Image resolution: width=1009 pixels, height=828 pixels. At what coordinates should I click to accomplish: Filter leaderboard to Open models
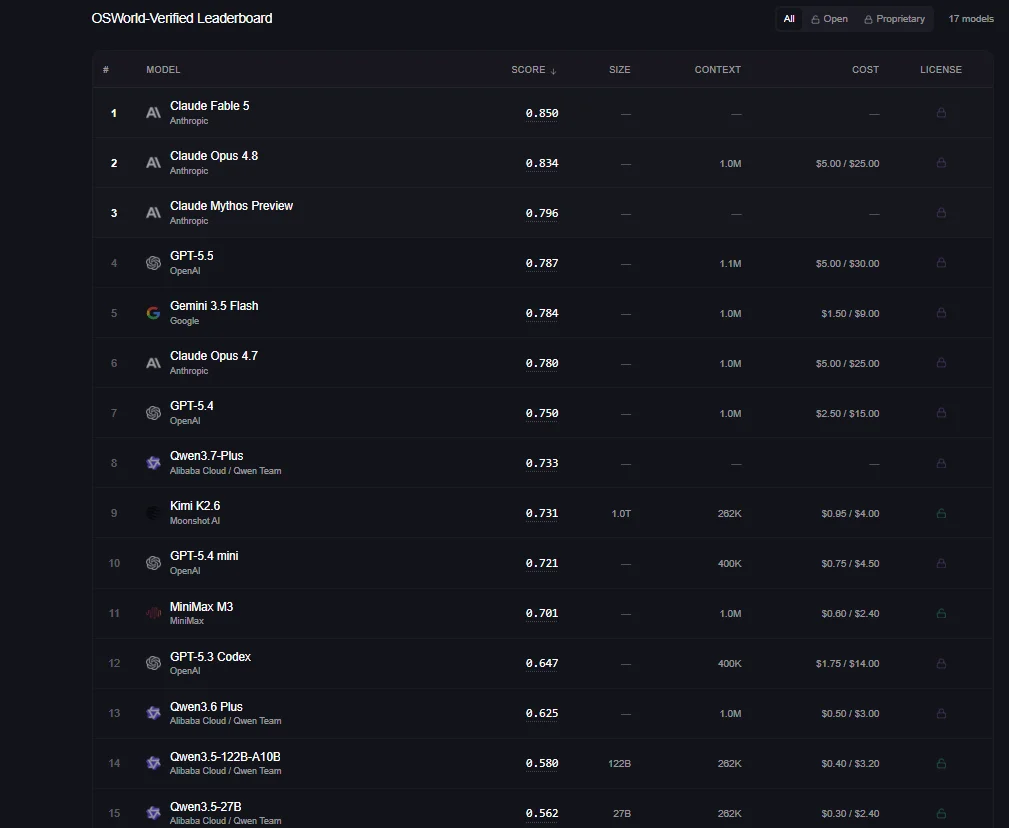coord(829,19)
